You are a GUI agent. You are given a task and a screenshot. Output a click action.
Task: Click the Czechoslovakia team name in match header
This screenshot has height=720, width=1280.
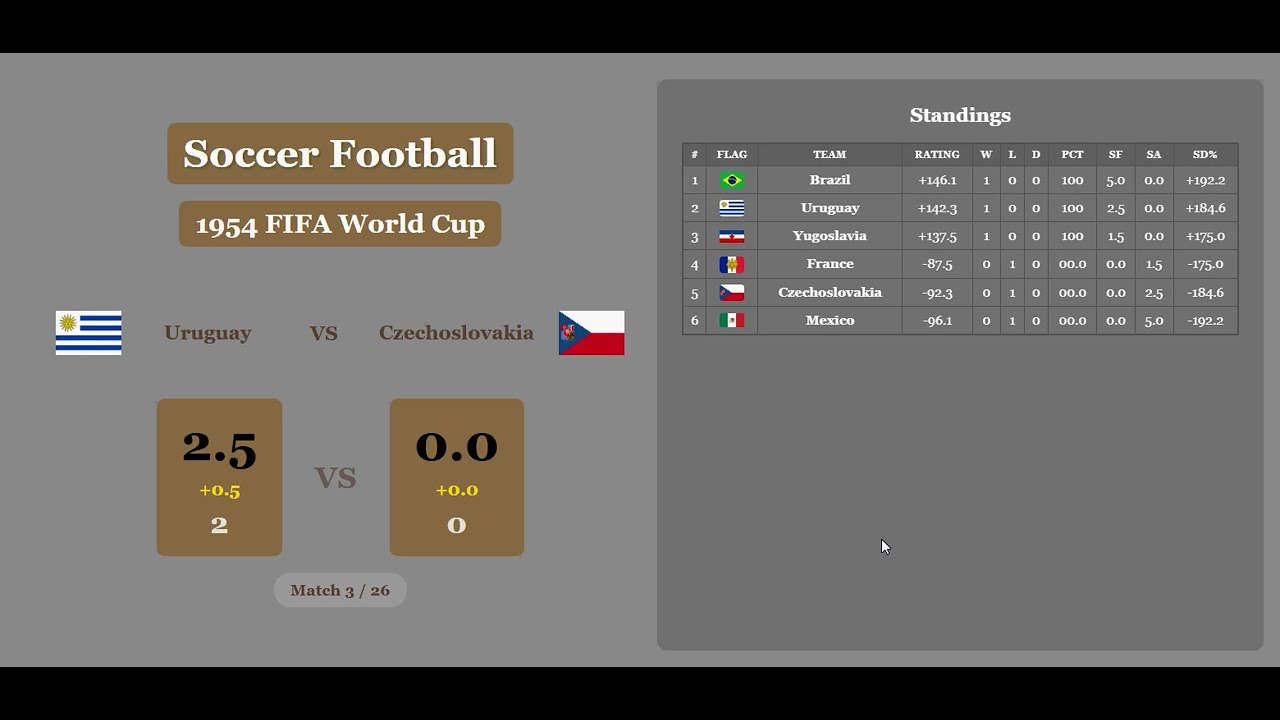456,333
